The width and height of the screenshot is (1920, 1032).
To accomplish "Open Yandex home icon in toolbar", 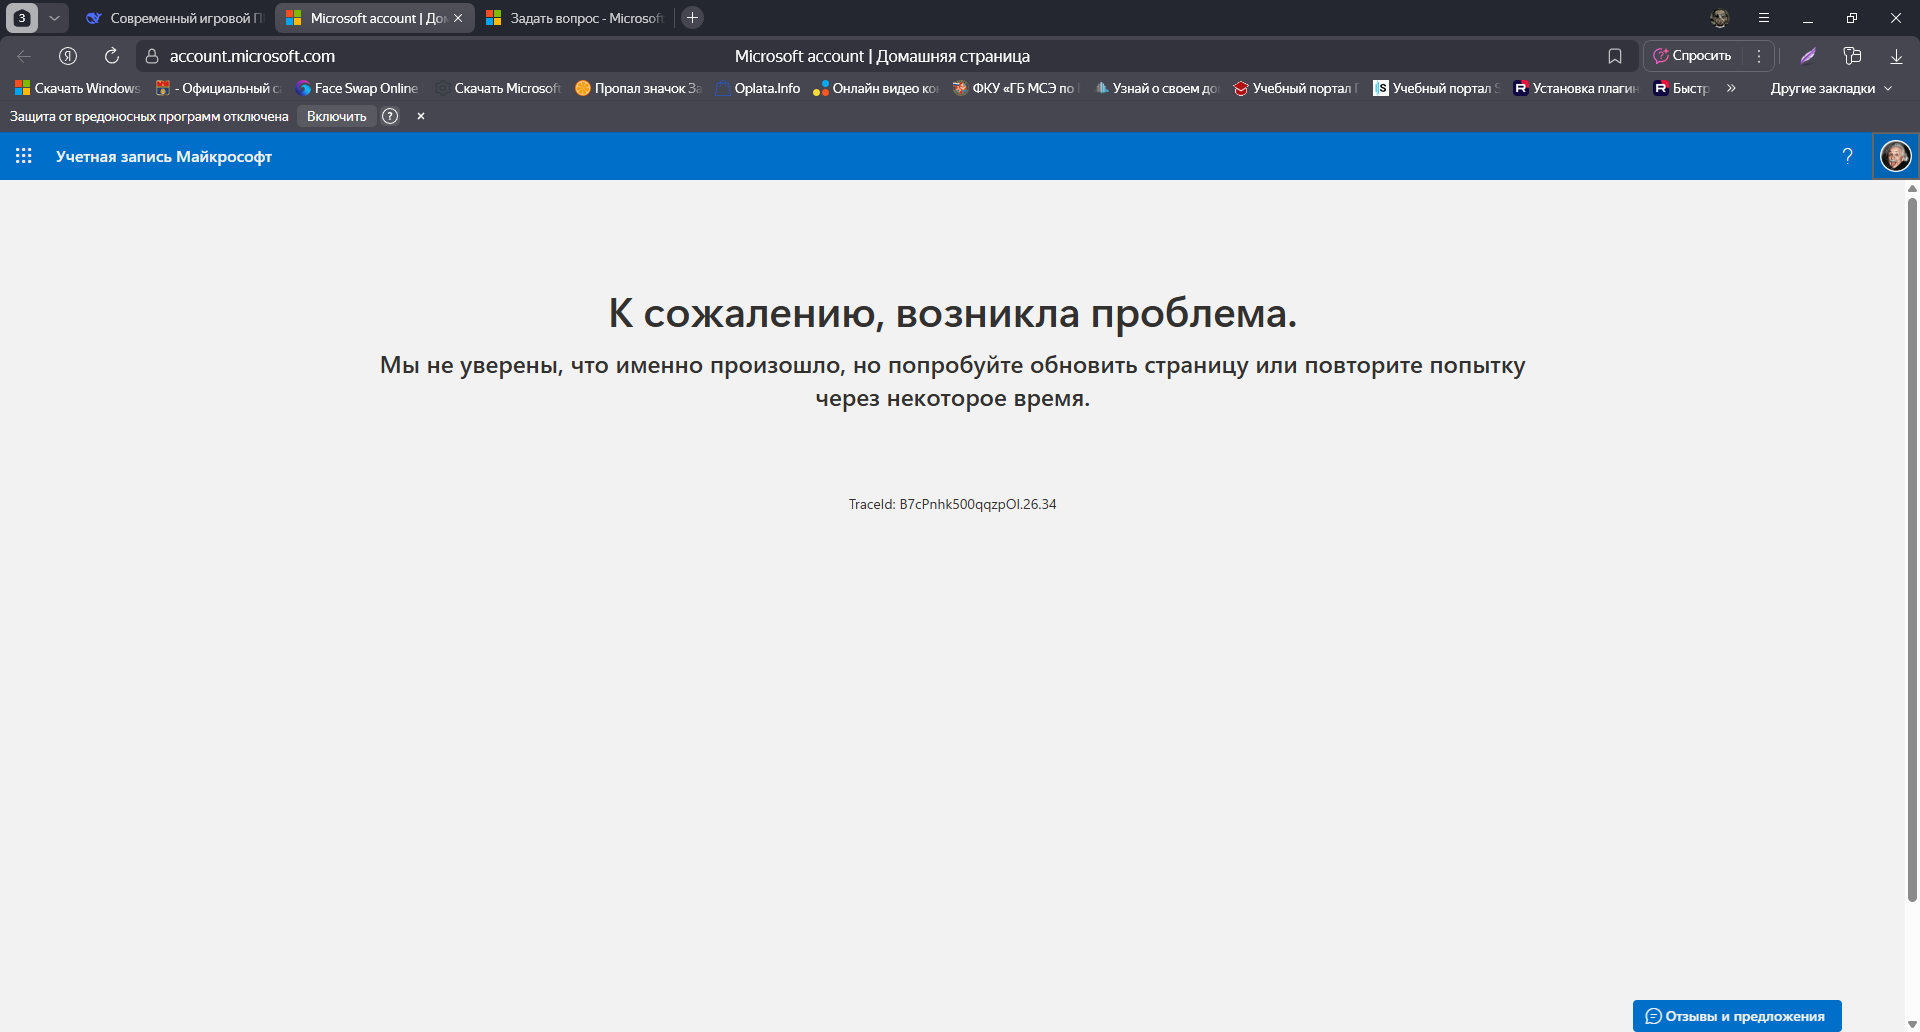I will (x=68, y=56).
